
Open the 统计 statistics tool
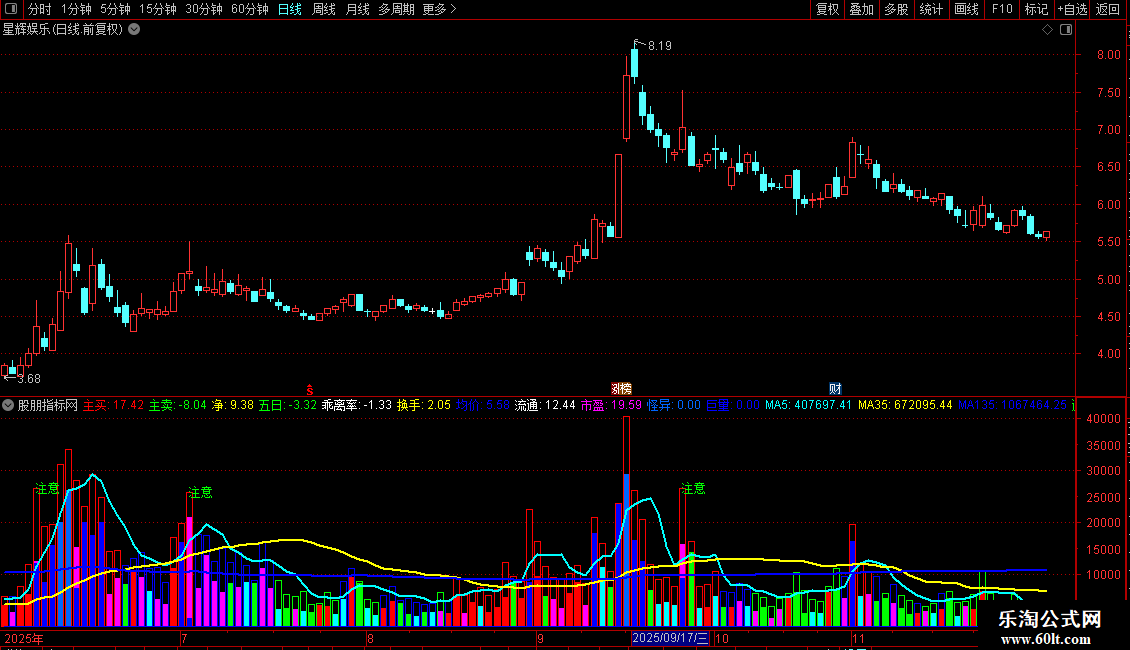pyautogui.click(x=931, y=9)
